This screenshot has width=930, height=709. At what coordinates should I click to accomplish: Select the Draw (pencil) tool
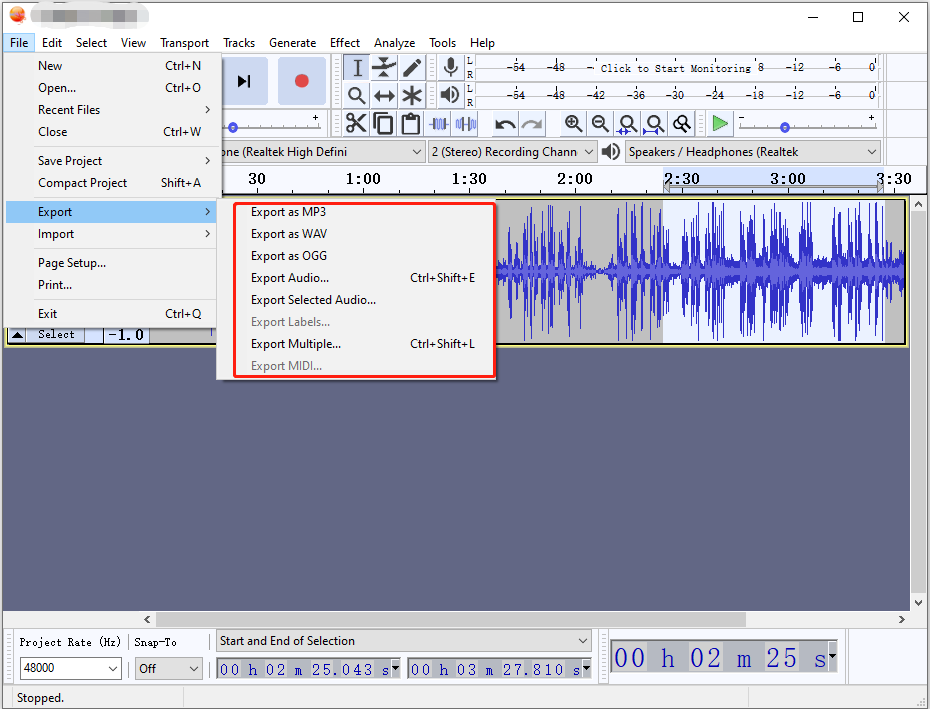[411, 68]
